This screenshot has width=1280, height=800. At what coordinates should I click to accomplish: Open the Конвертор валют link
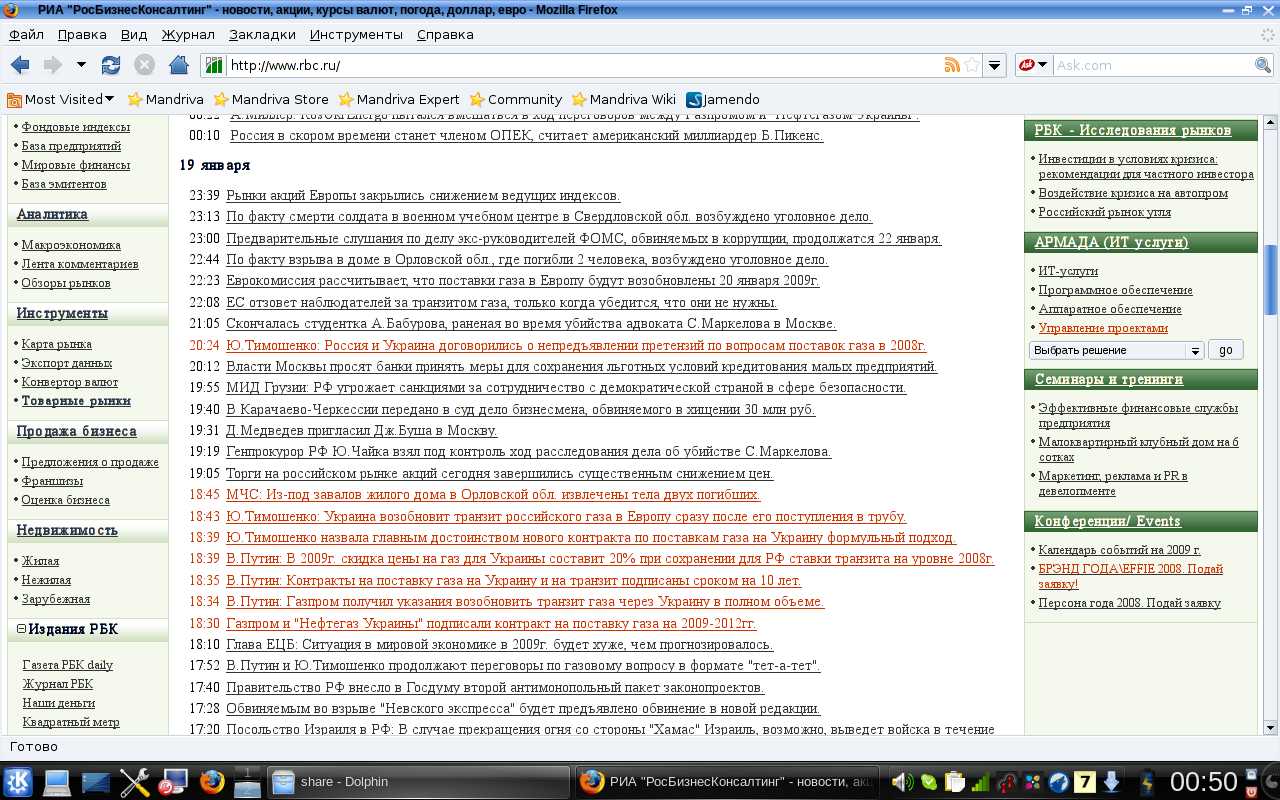click(x=70, y=382)
